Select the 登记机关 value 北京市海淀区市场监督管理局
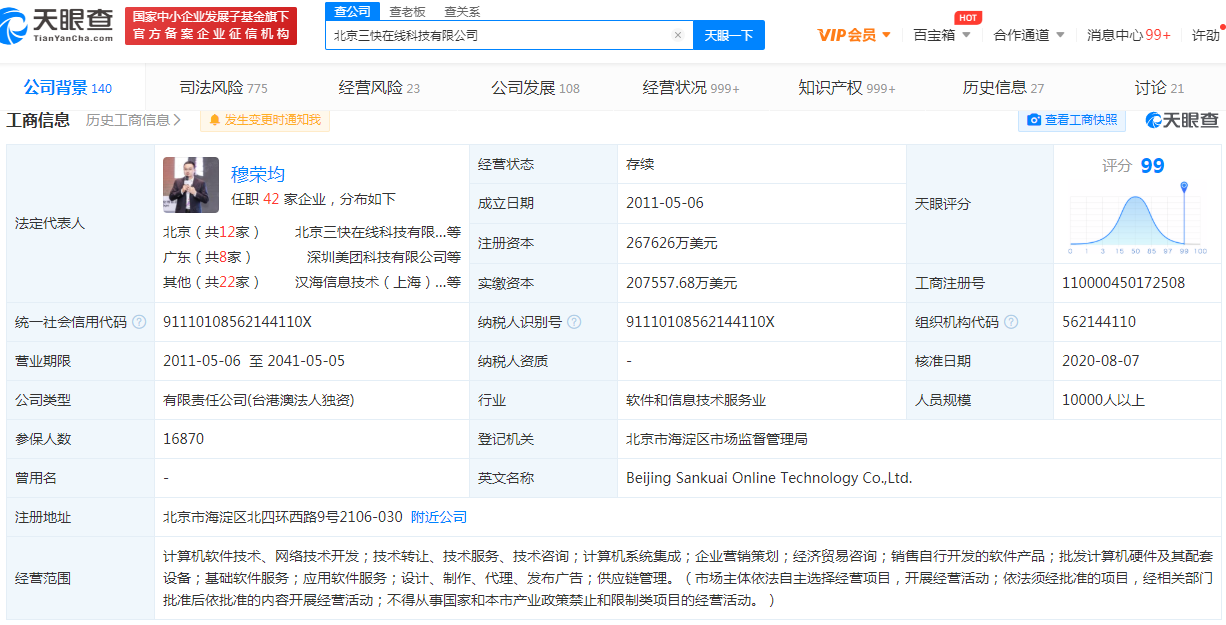The image size is (1226, 625). pos(717,439)
